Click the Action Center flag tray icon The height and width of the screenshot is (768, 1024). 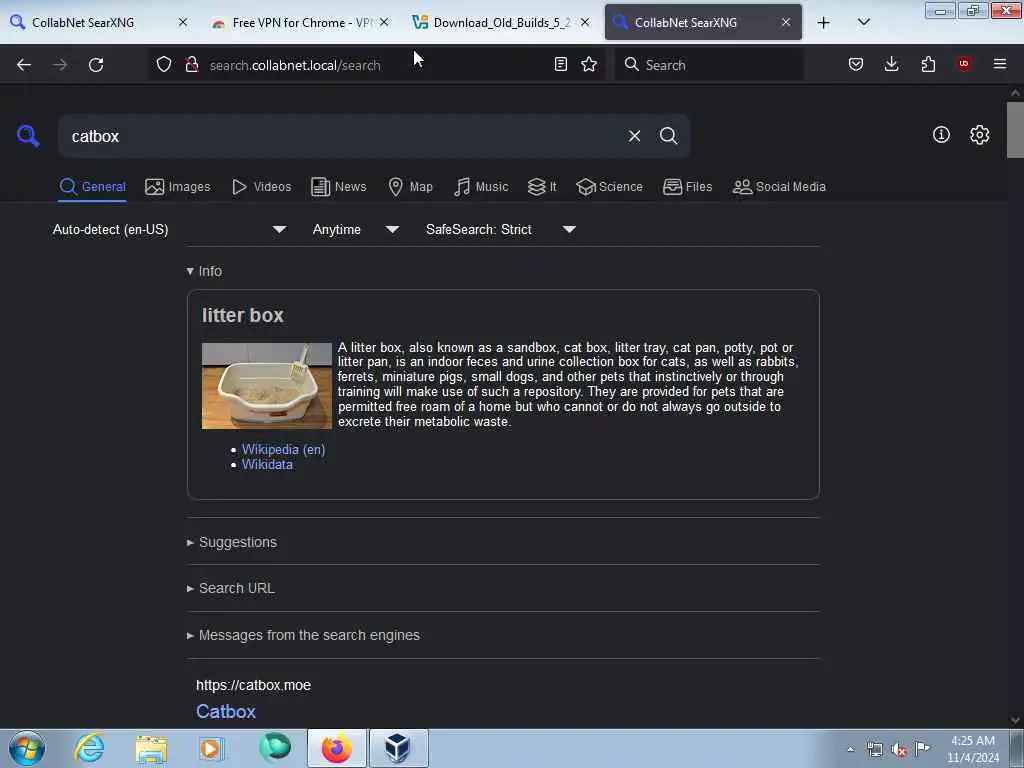point(922,748)
